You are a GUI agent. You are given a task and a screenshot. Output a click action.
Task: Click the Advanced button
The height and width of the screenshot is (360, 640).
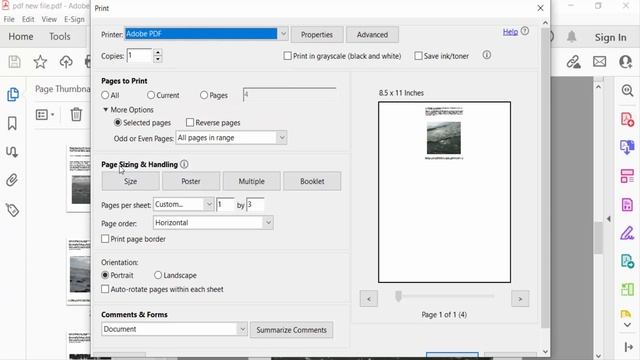tap(372, 35)
